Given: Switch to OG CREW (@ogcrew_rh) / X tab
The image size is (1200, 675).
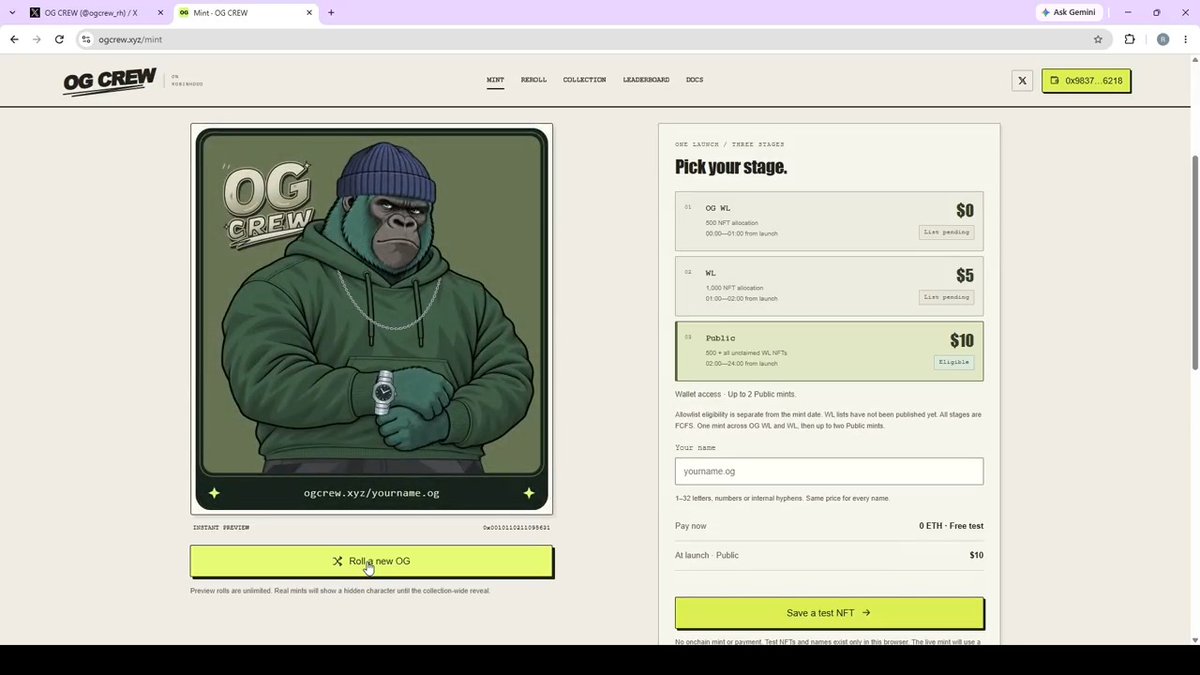Looking at the screenshot, I should pyautogui.click(x=95, y=13).
